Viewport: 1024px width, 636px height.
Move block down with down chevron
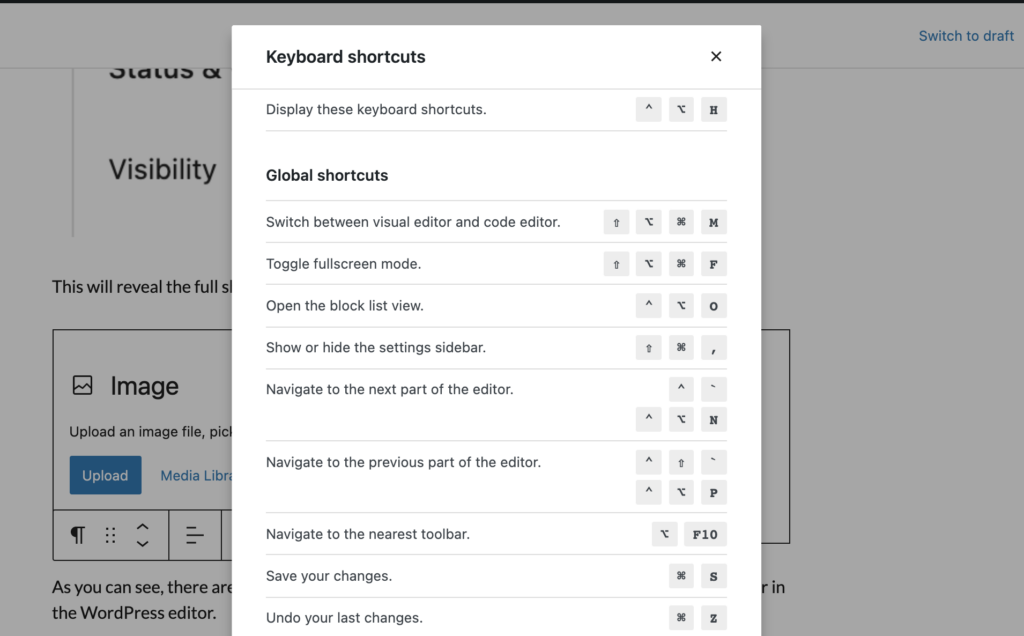(142, 544)
